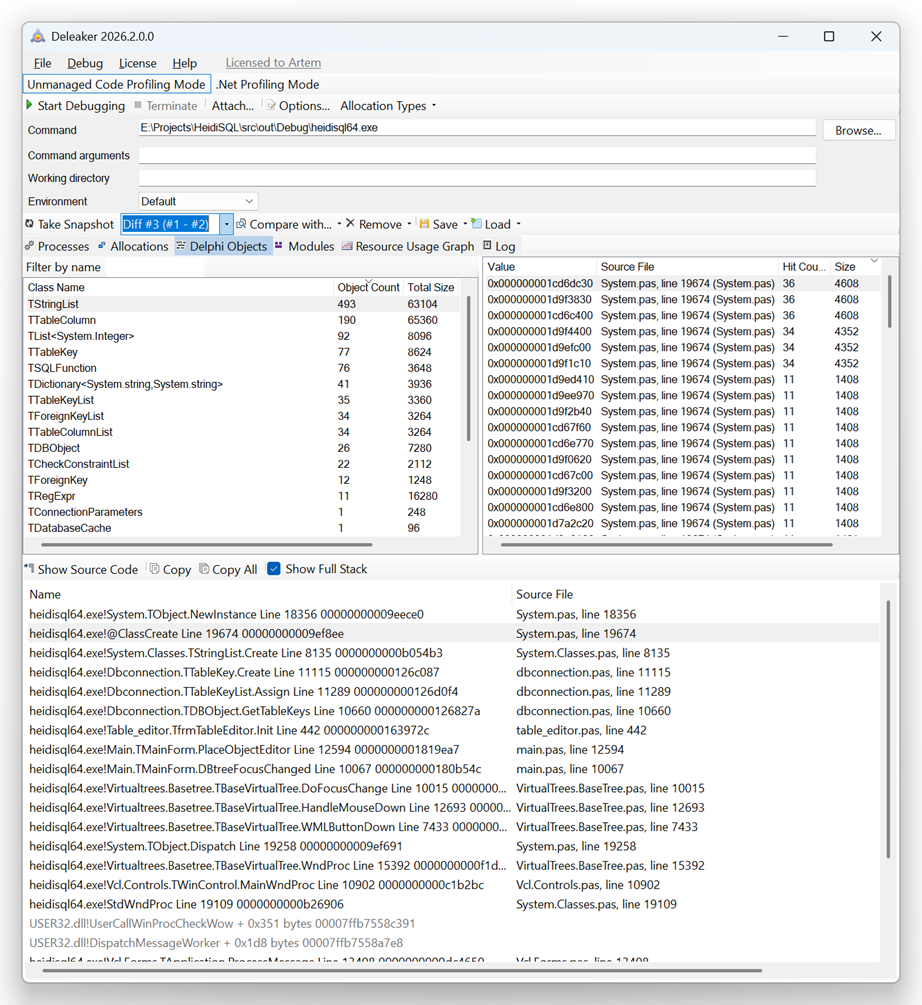The width and height of the screenshot is (922, 1005).
Task: Select the StdWndProc Line 19109 frame
Action: (x=452, y=904)
